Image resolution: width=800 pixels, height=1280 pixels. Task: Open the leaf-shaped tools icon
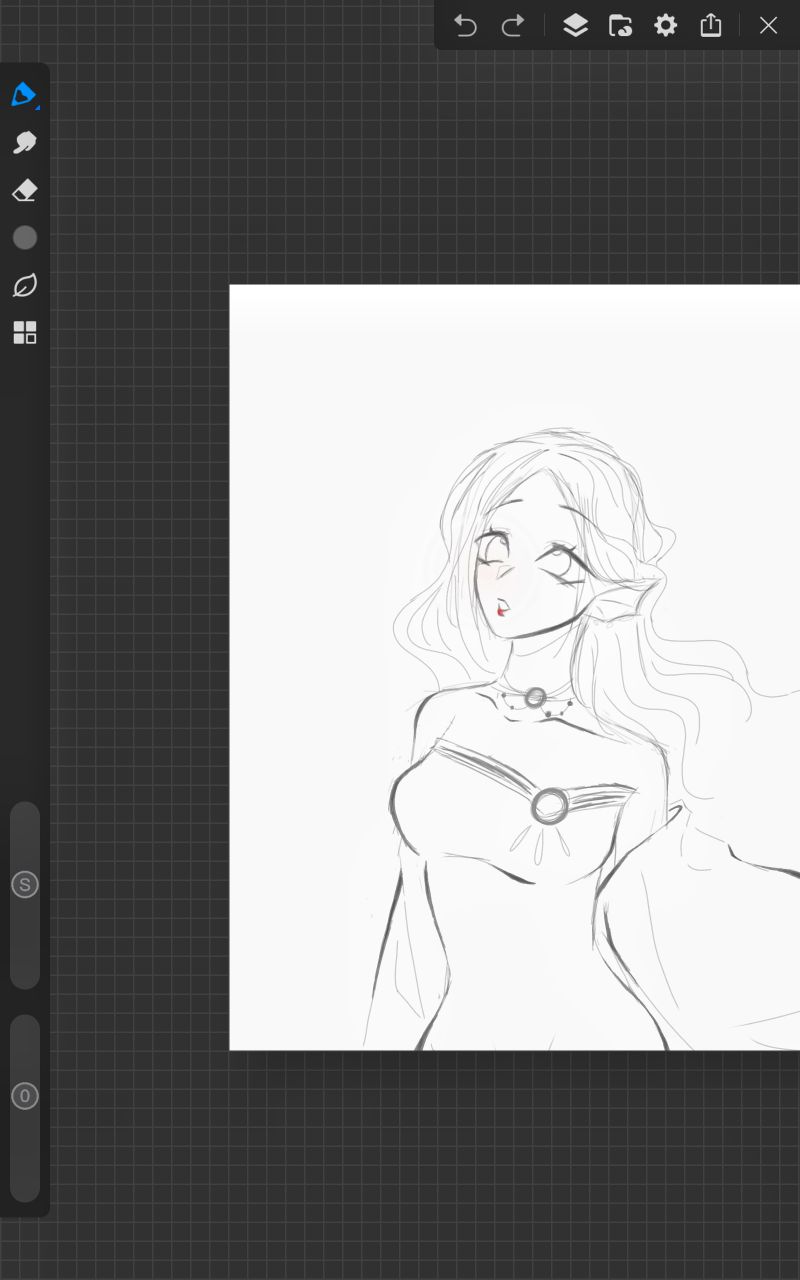(x=24, y=285)
